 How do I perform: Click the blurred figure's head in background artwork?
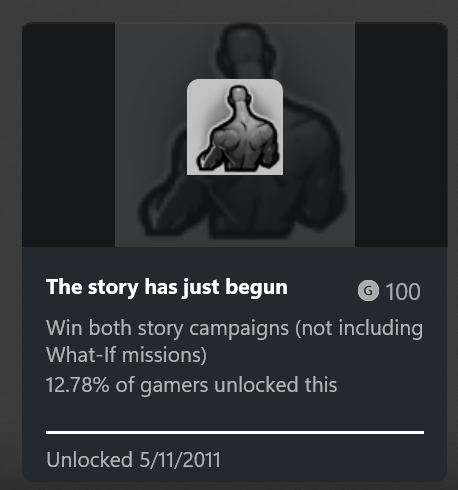click(x=246, y=52)
